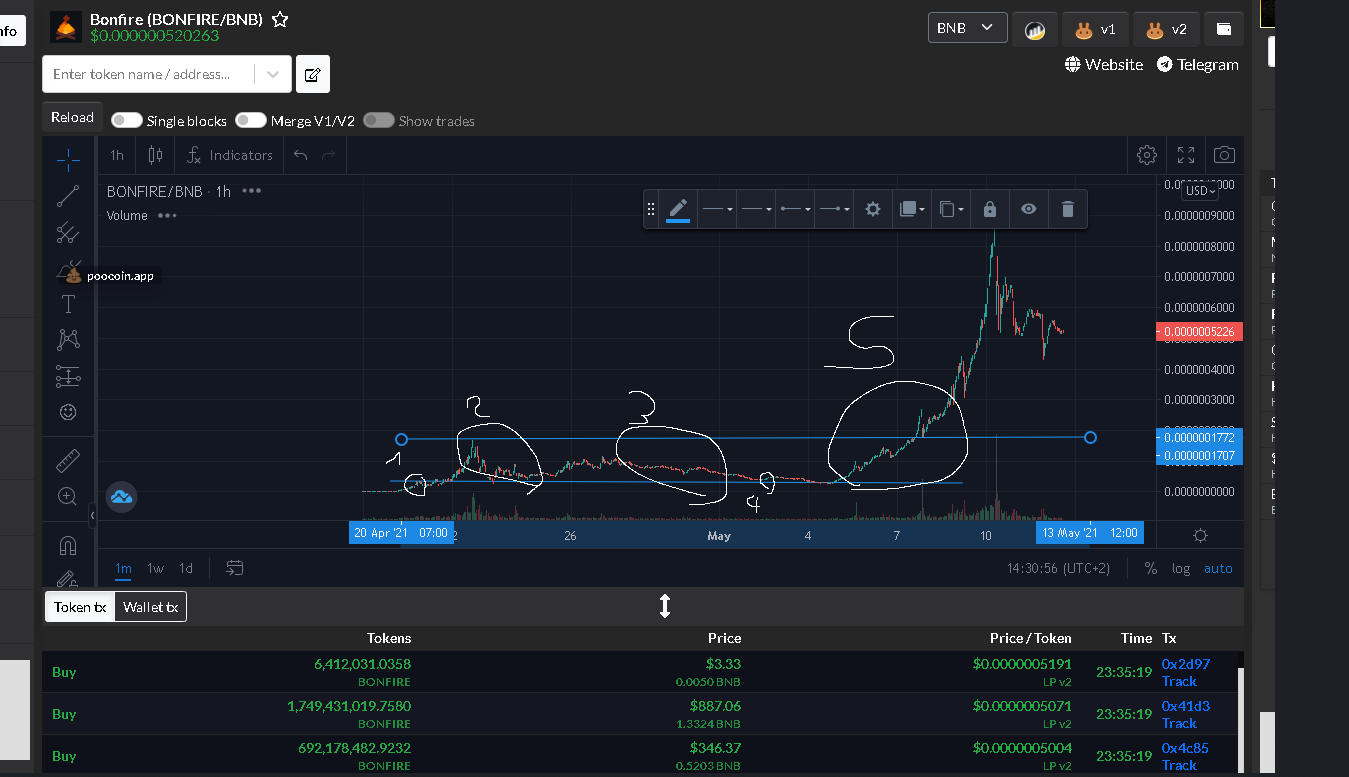The image size is (1349, 777).
Task: Open PancakeSwap v1 button
Action: click(1096, 29)
